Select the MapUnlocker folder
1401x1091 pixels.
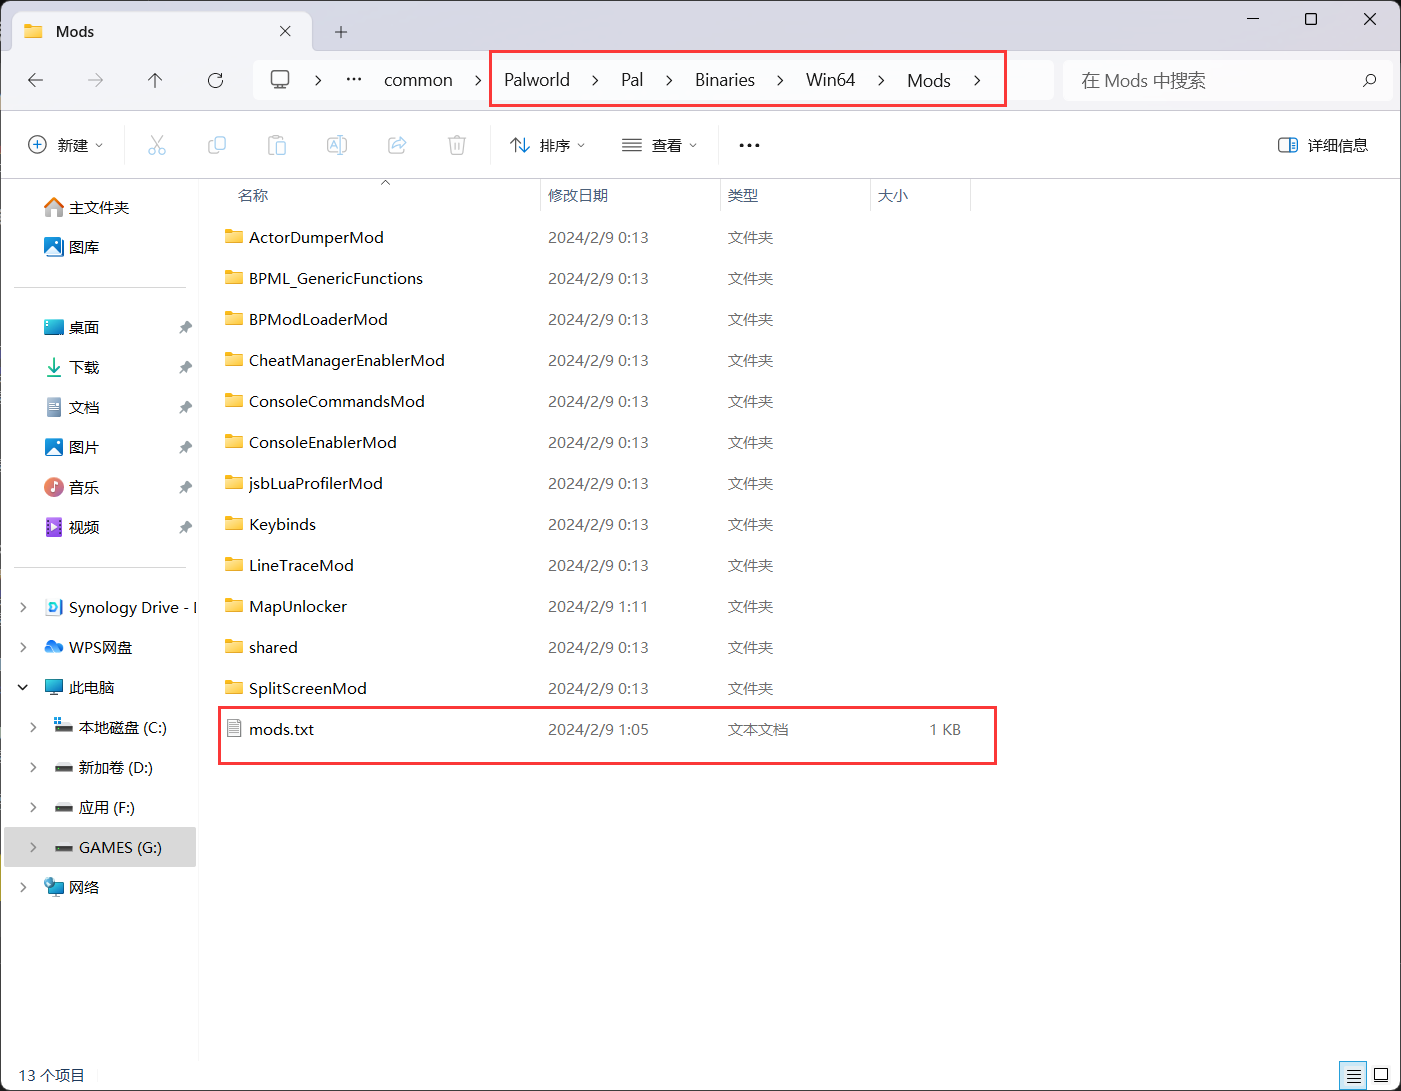tap(297, 606)
